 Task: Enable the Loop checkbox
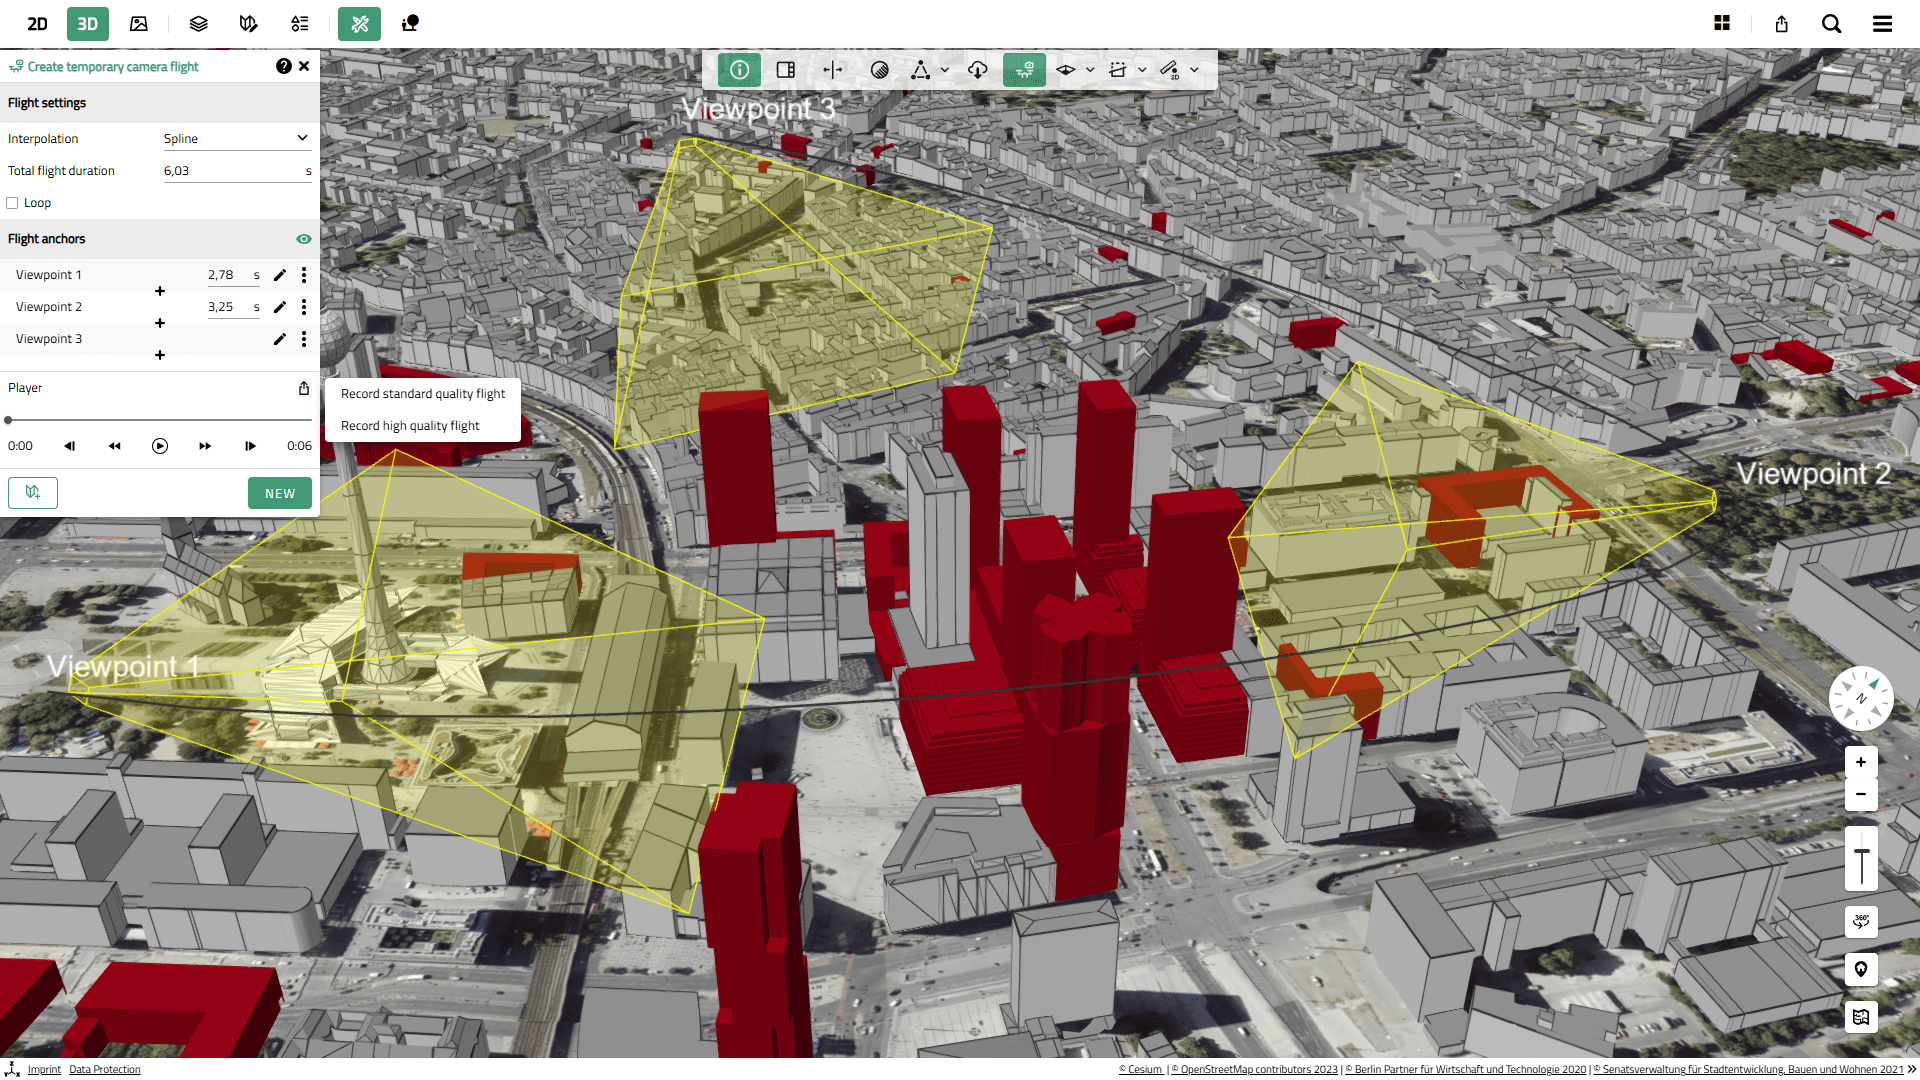[13, 203]
